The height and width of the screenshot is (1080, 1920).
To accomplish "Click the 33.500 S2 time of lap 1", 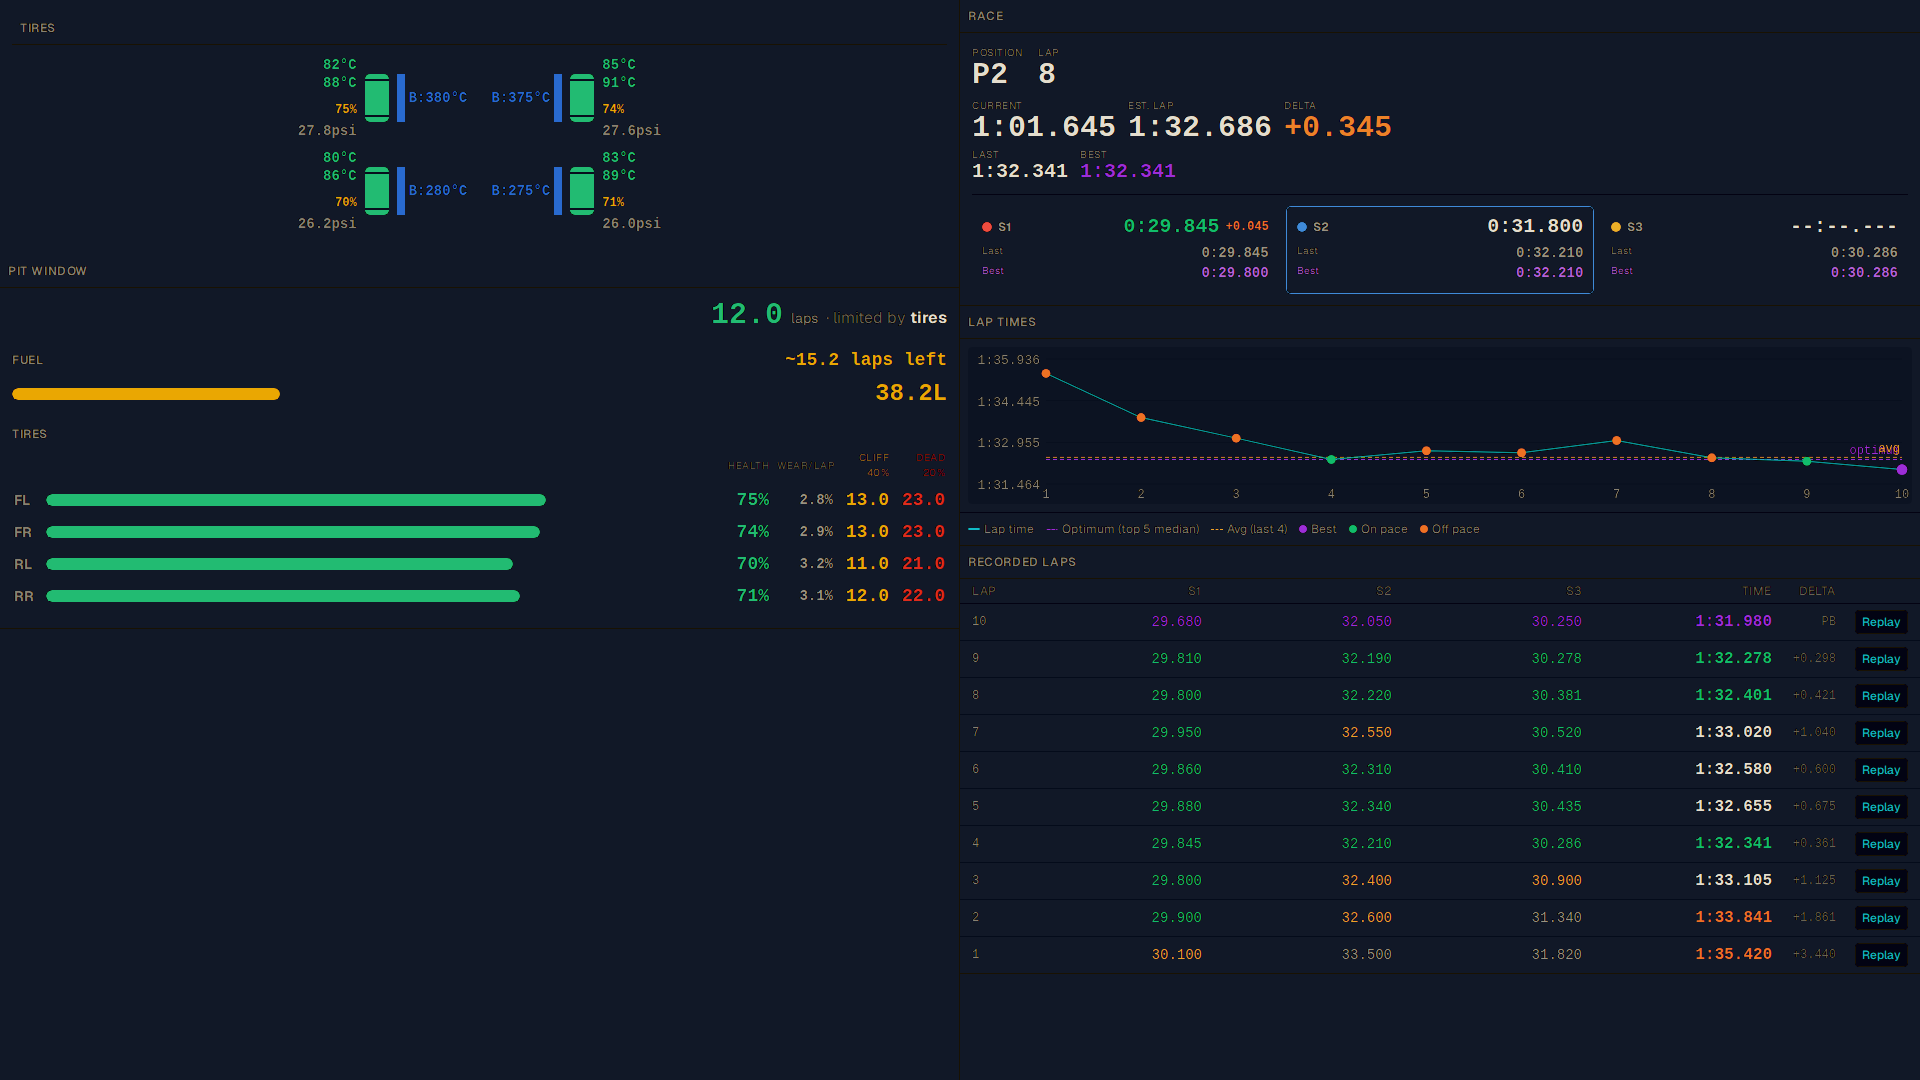I will (1367, 955).
